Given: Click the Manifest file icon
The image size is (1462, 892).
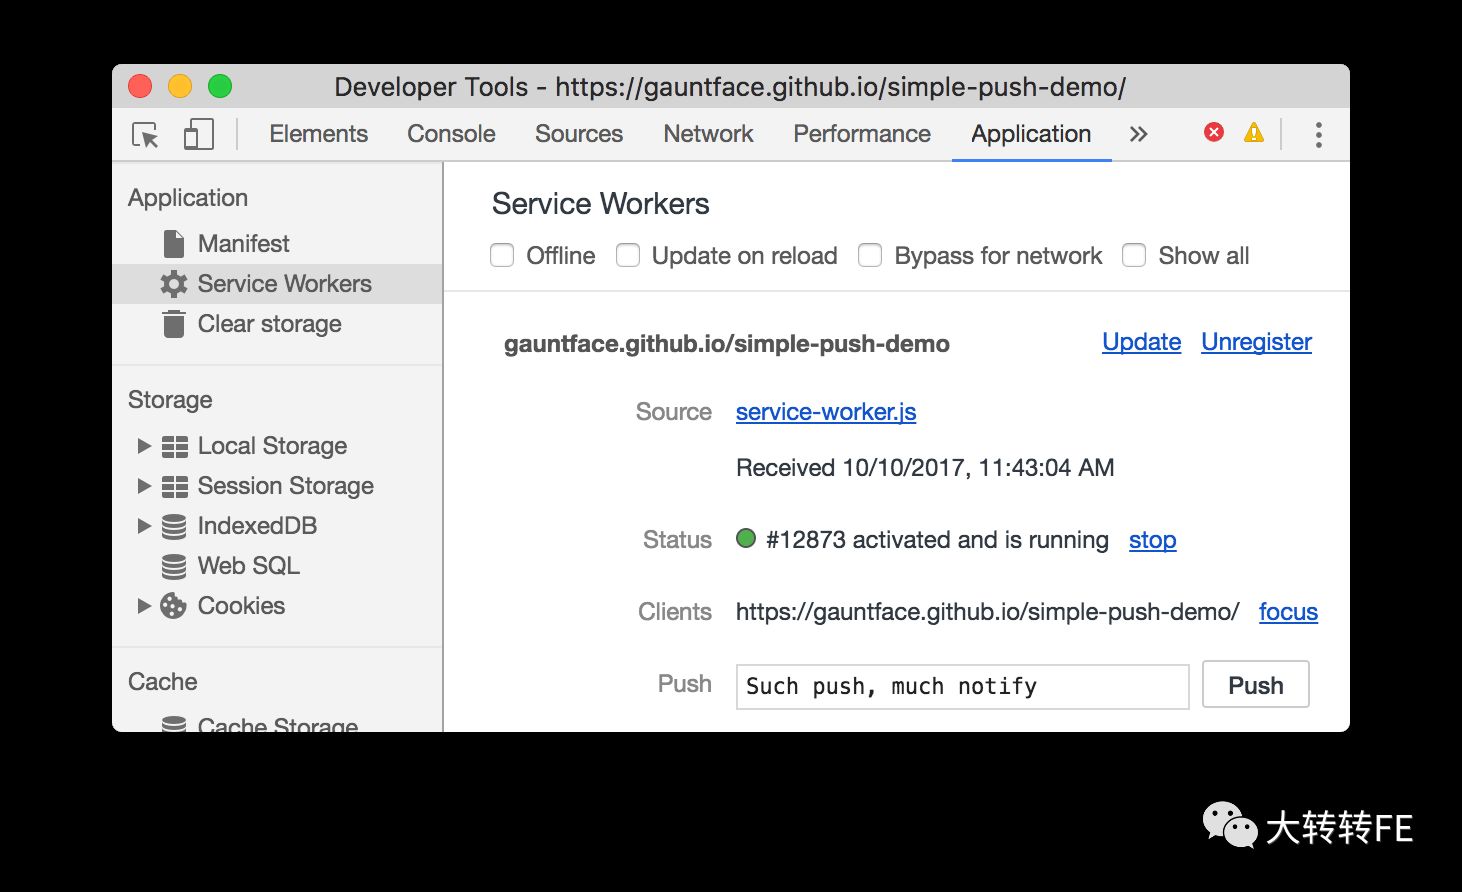Looking at the screenshot, I should pos(174,244).
